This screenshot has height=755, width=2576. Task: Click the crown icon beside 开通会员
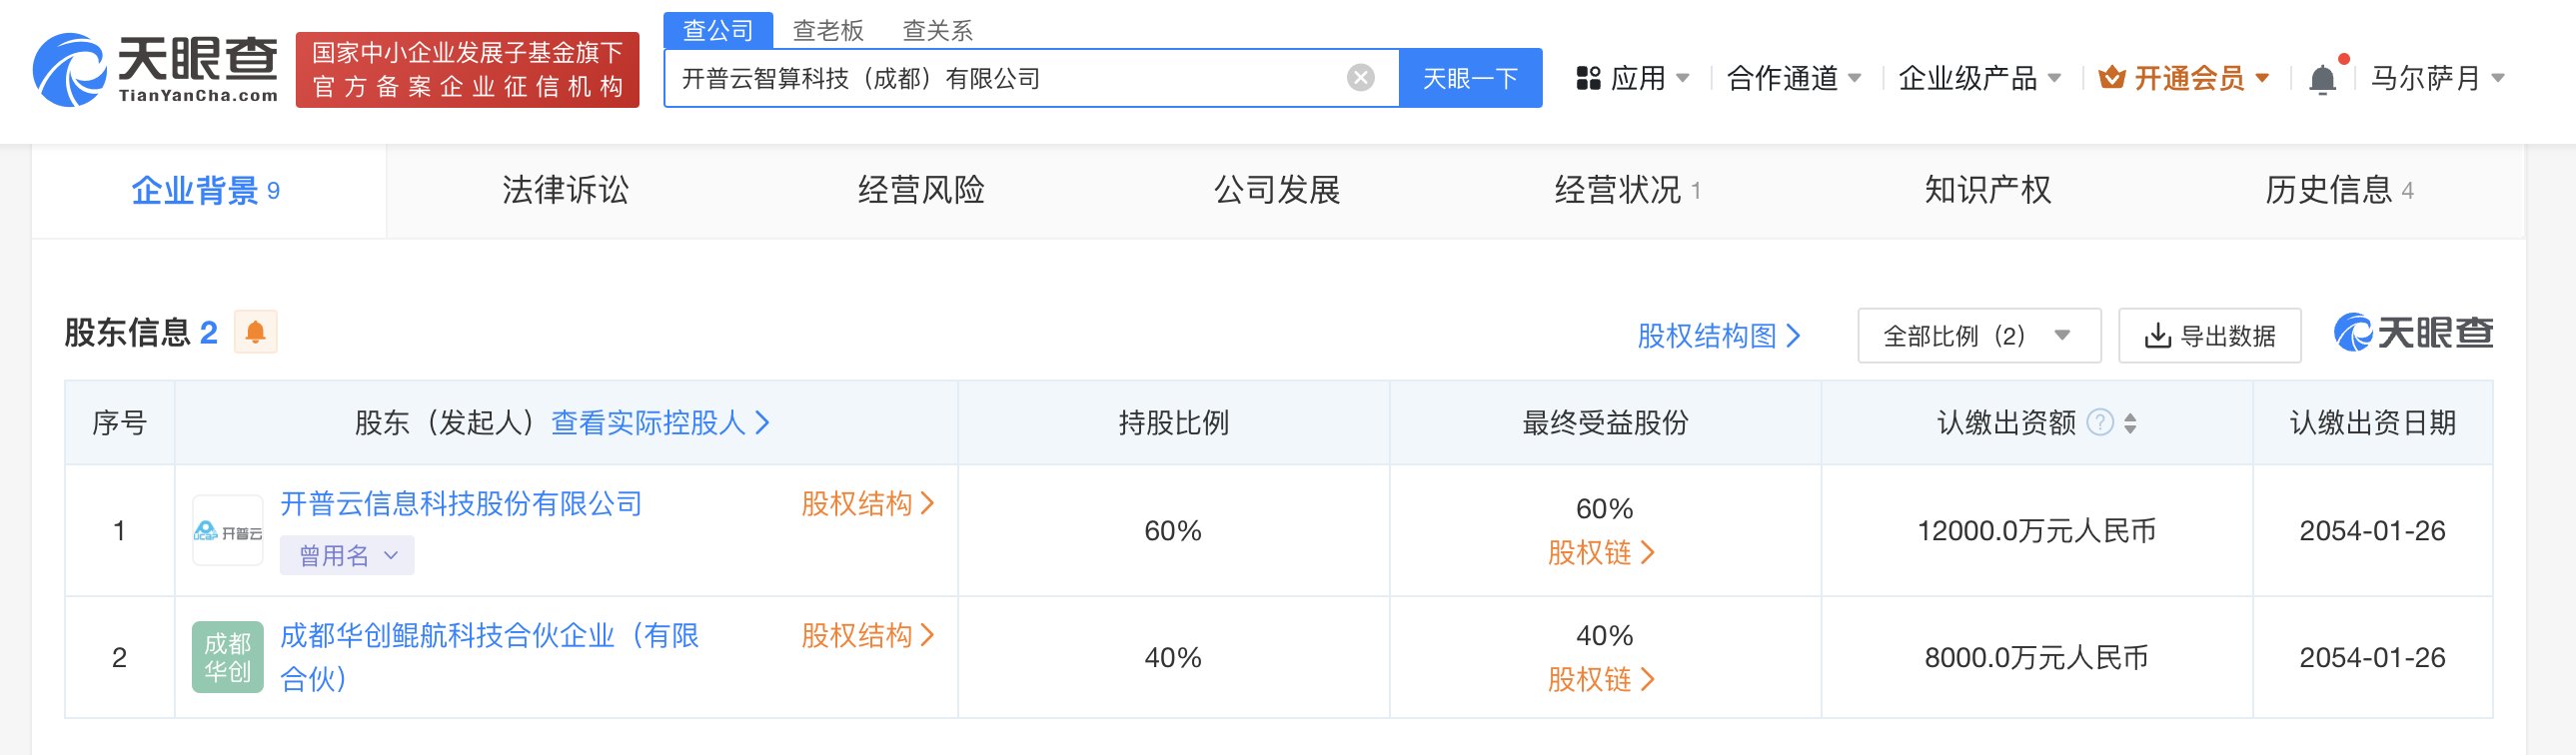pyautogui.click(x=2111, y=77)
